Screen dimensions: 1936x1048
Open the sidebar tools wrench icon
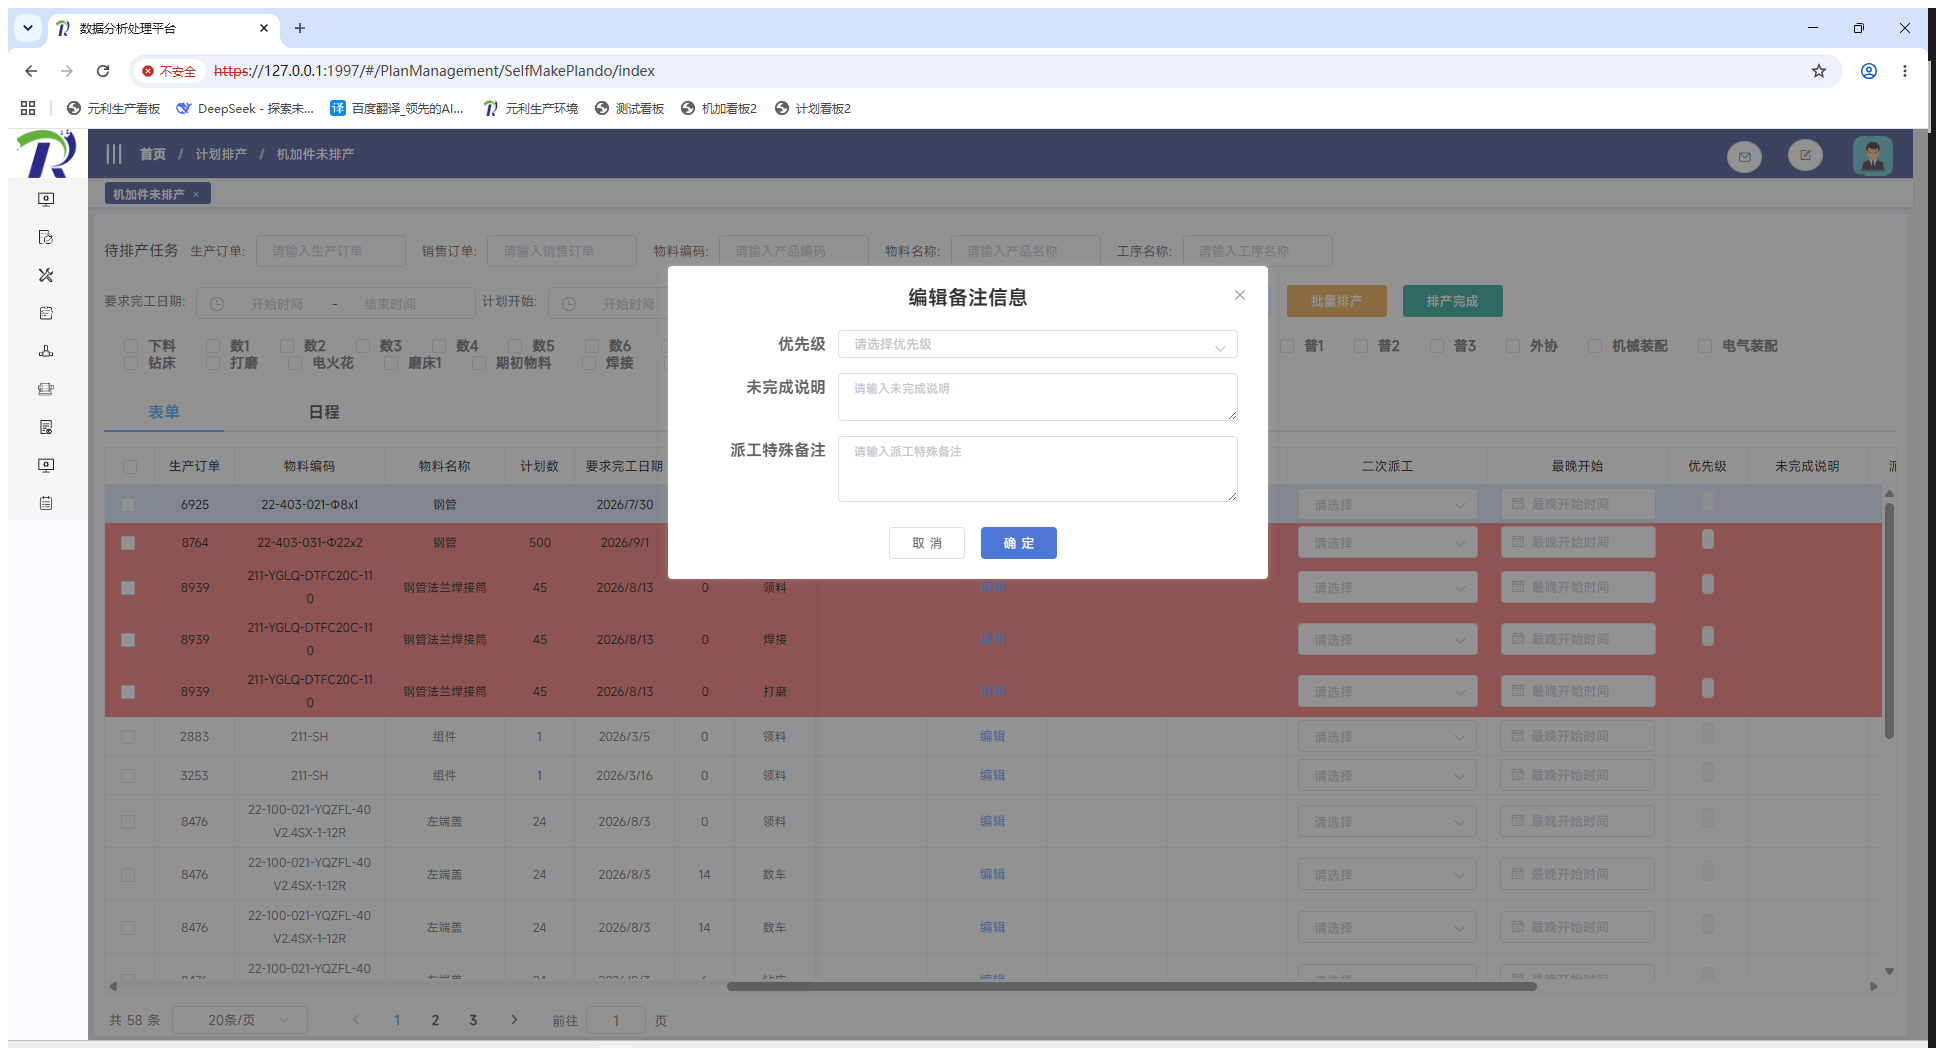click(x=46, y=275)
